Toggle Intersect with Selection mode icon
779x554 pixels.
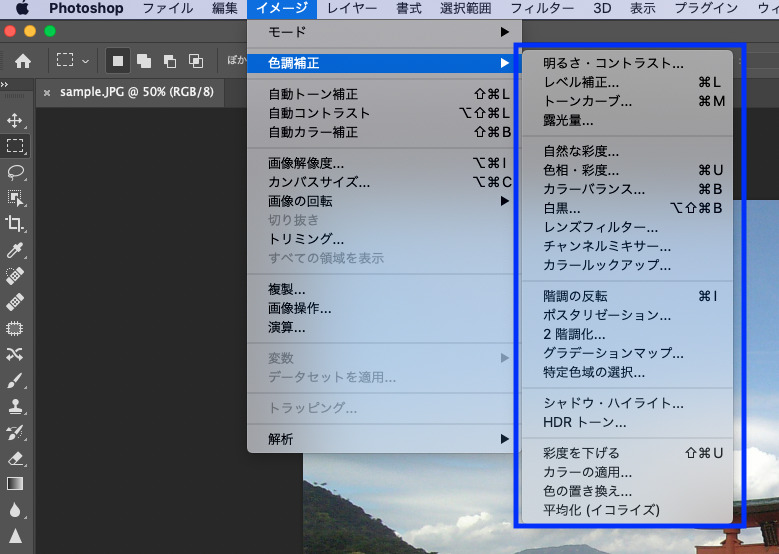coord(196,61)
